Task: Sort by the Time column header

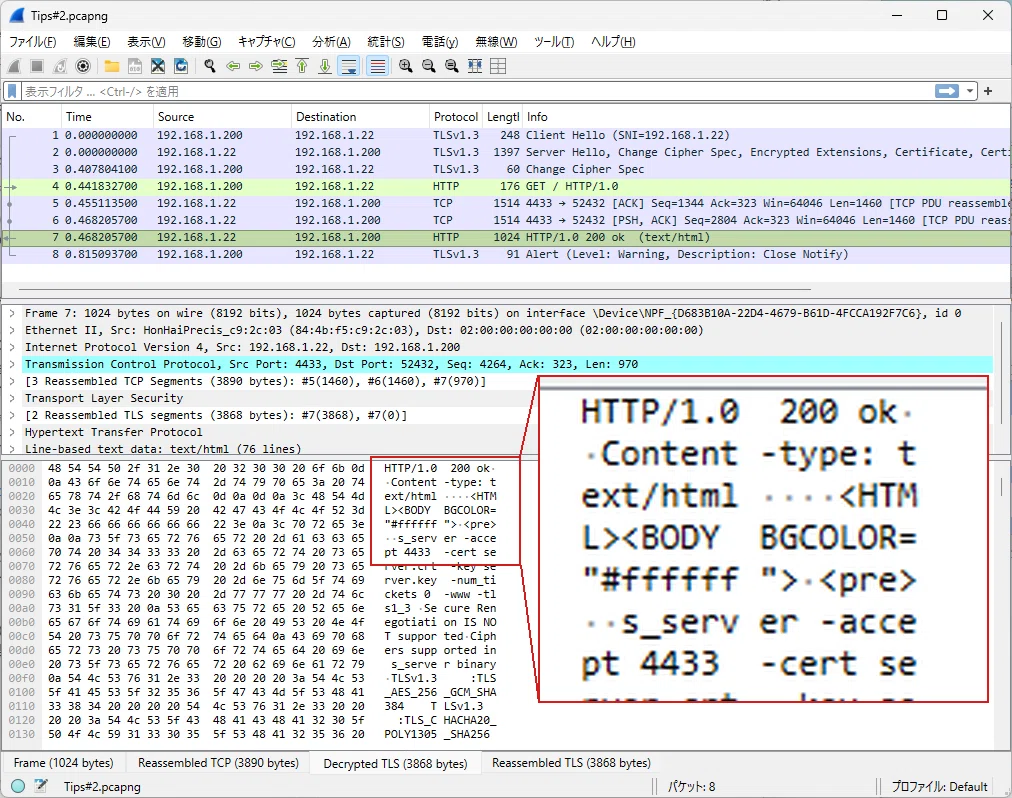Action: (x=106, y=117)
